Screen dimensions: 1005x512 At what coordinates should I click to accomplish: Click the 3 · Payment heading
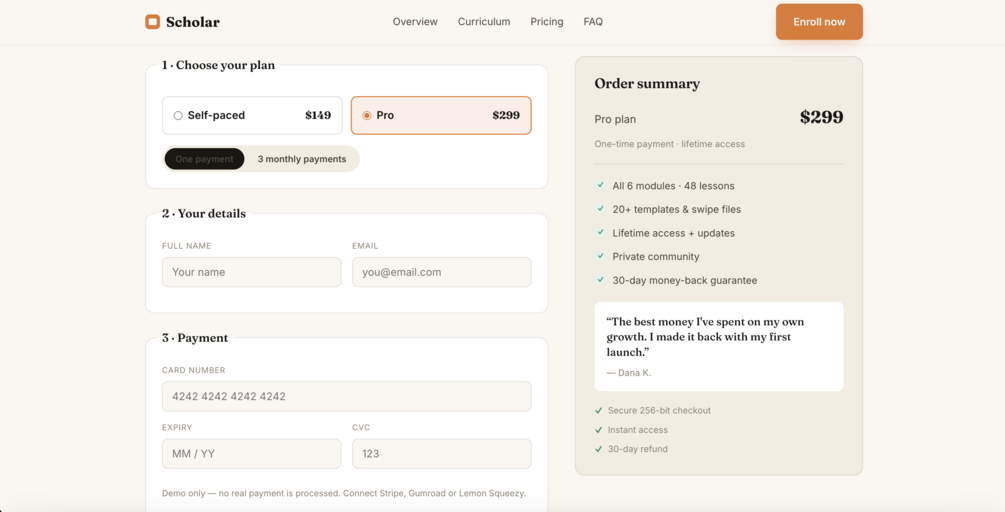[195, 338]
